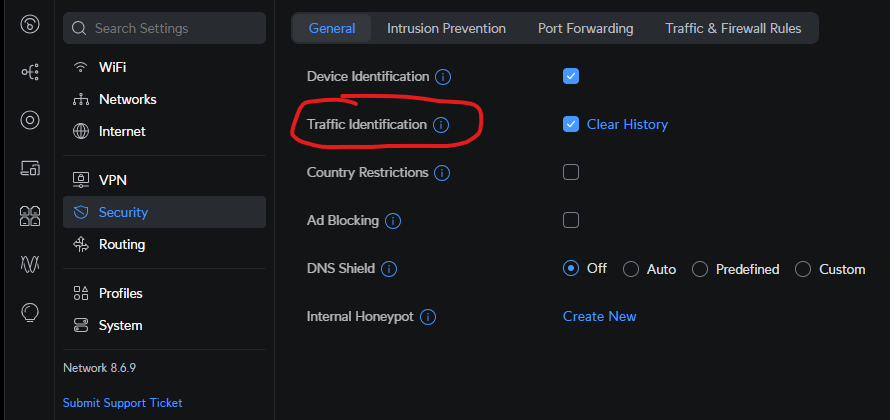Click the info icon next to Traffic Identification

[x=441, y=125]
